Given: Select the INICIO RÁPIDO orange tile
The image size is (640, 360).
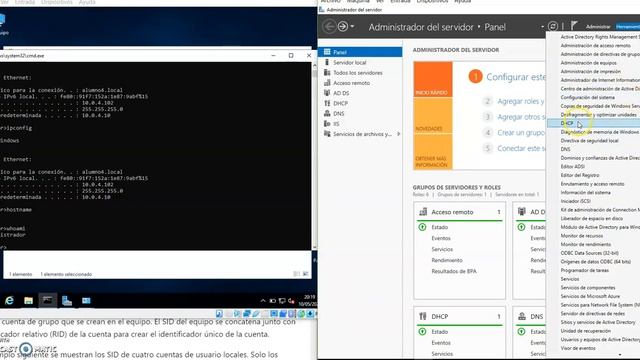Looking at the screenshot, I should (433, 80).
